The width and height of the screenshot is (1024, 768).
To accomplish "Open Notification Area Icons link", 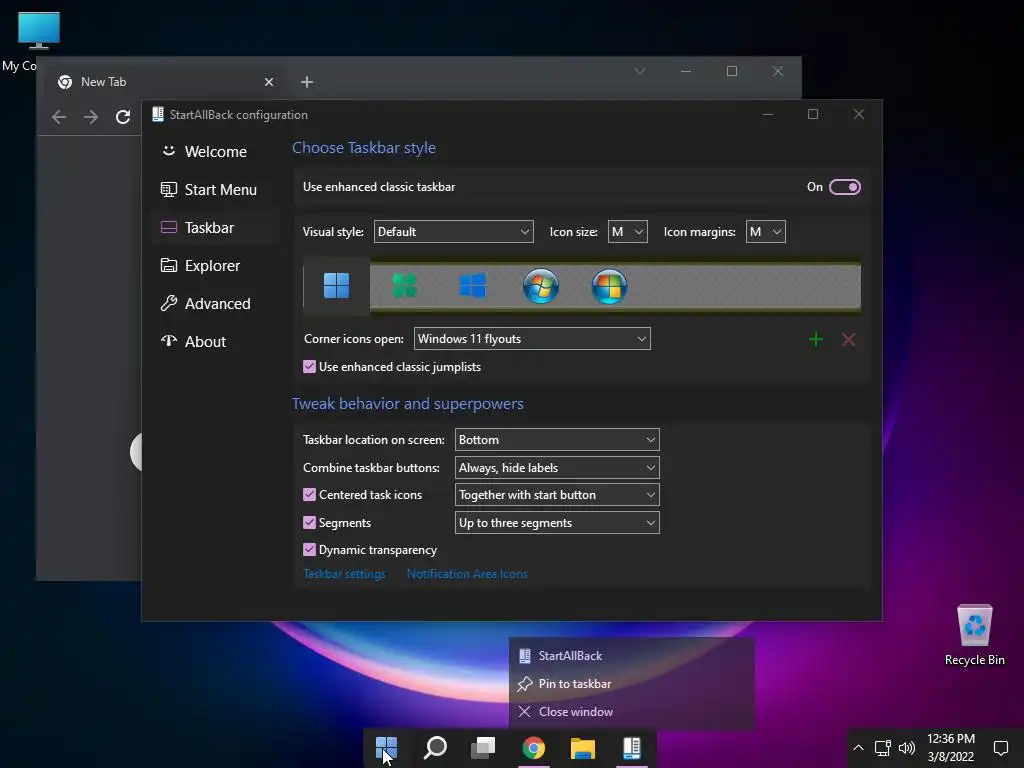I will 468,574.
